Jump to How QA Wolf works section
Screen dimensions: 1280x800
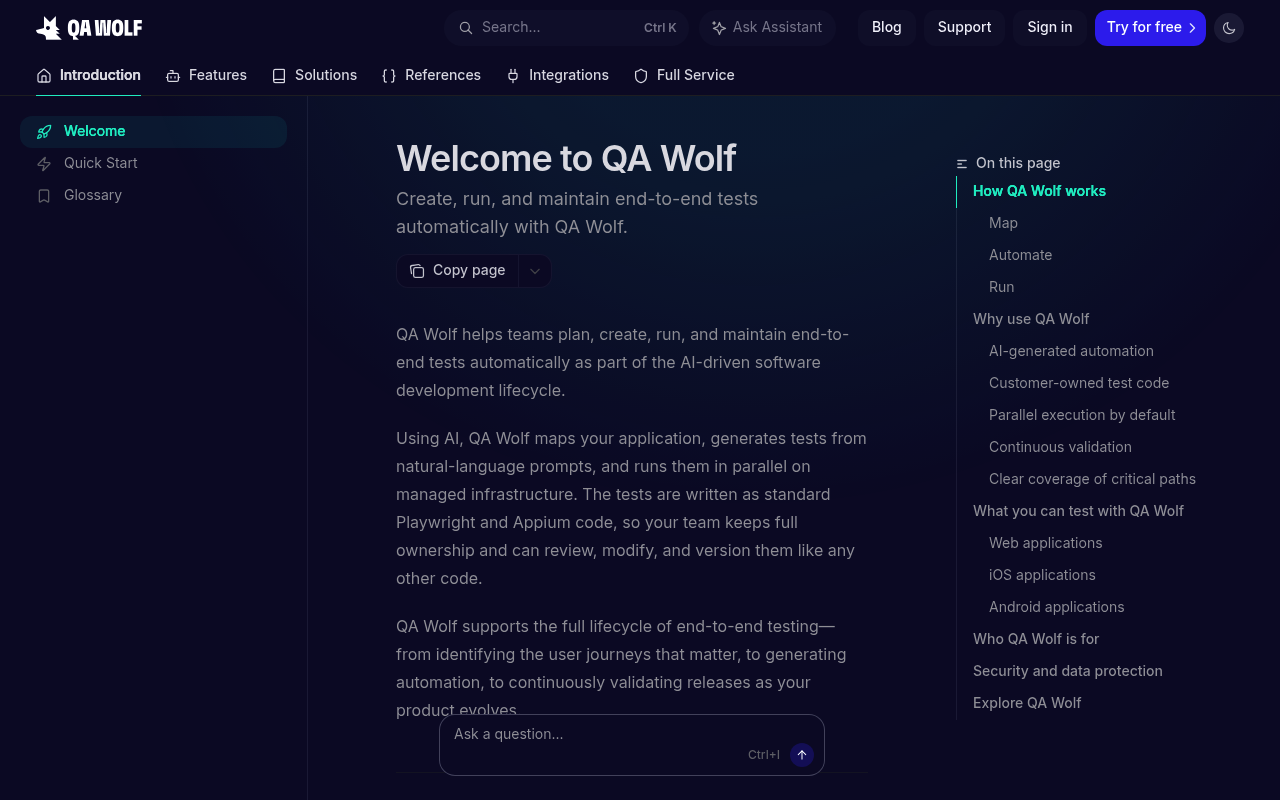(x=1039, y=191)
